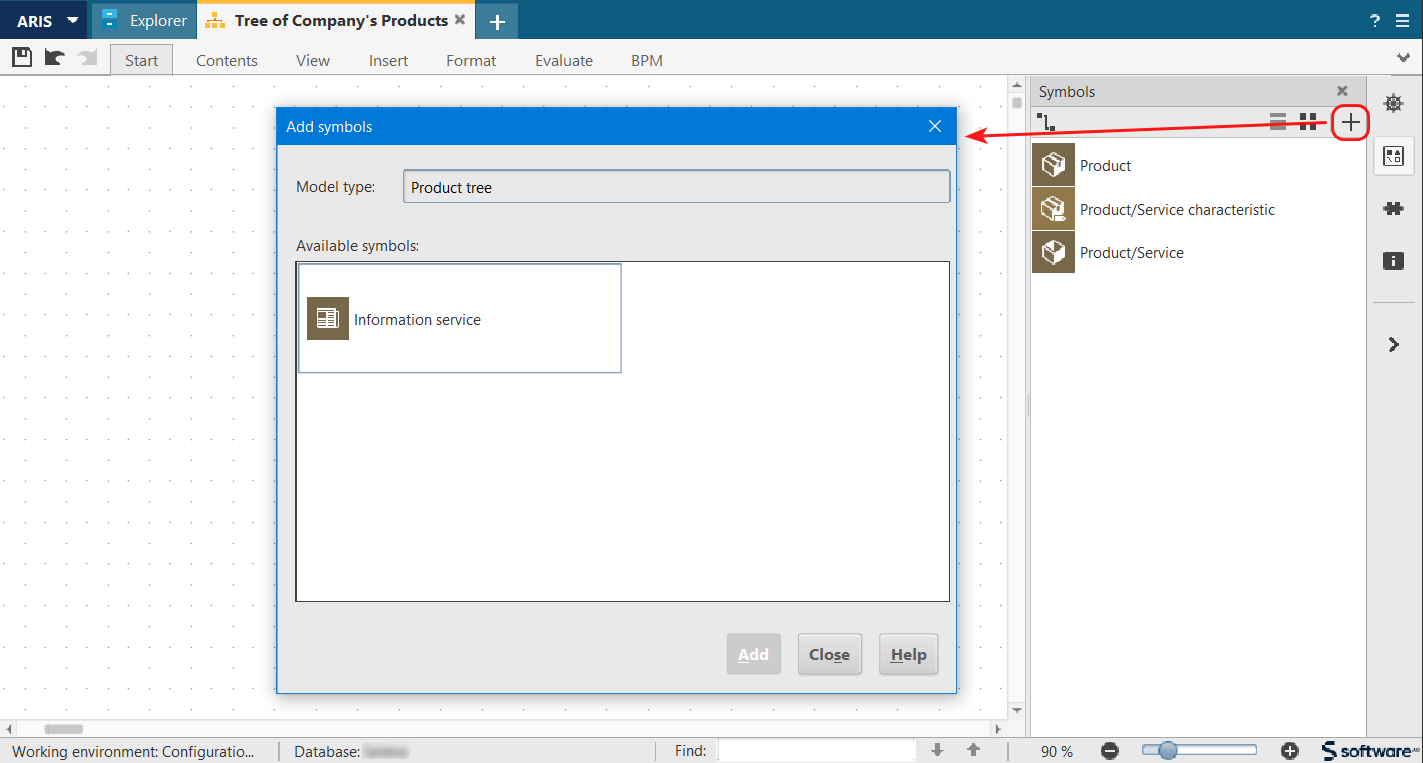
Task: Click the Help button in dialog
Action: coord(908,654)
